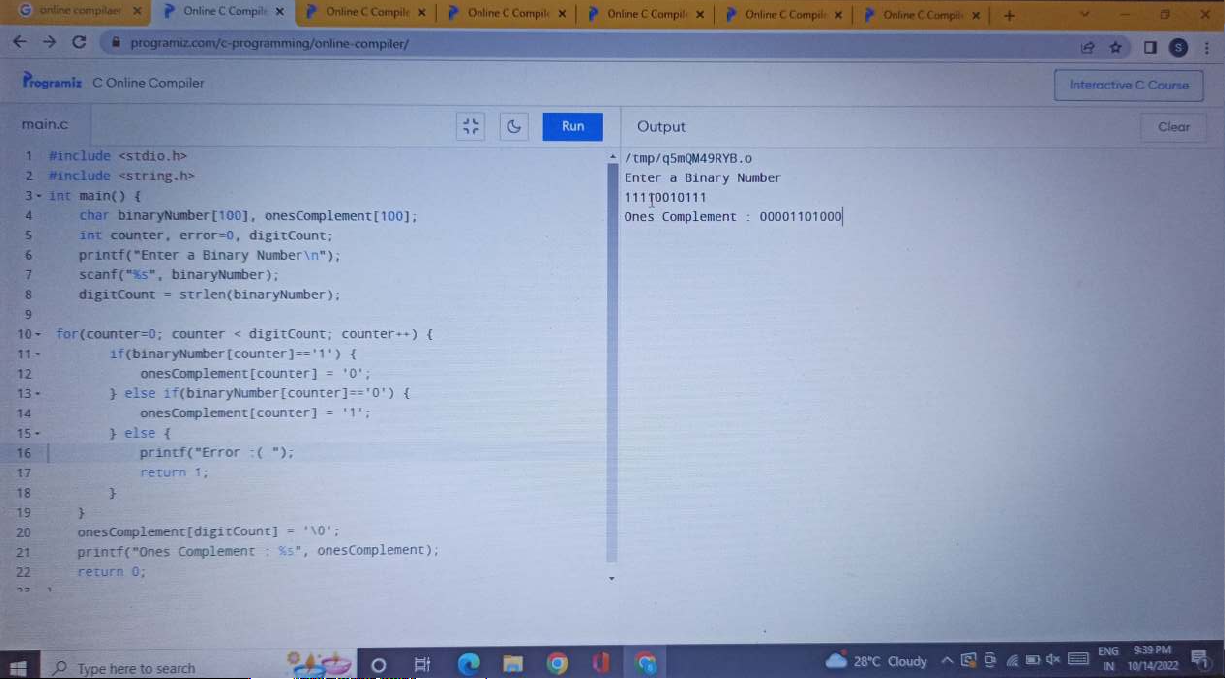Open the browser side panel
Image resolution: width=1225 pixels, height=679 pixels.
(1150, 47)
